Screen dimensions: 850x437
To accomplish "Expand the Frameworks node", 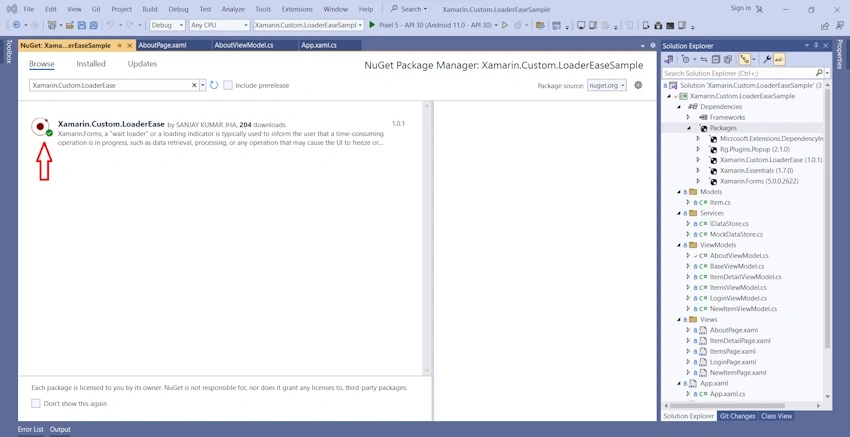I will click(x=688, y=117).
